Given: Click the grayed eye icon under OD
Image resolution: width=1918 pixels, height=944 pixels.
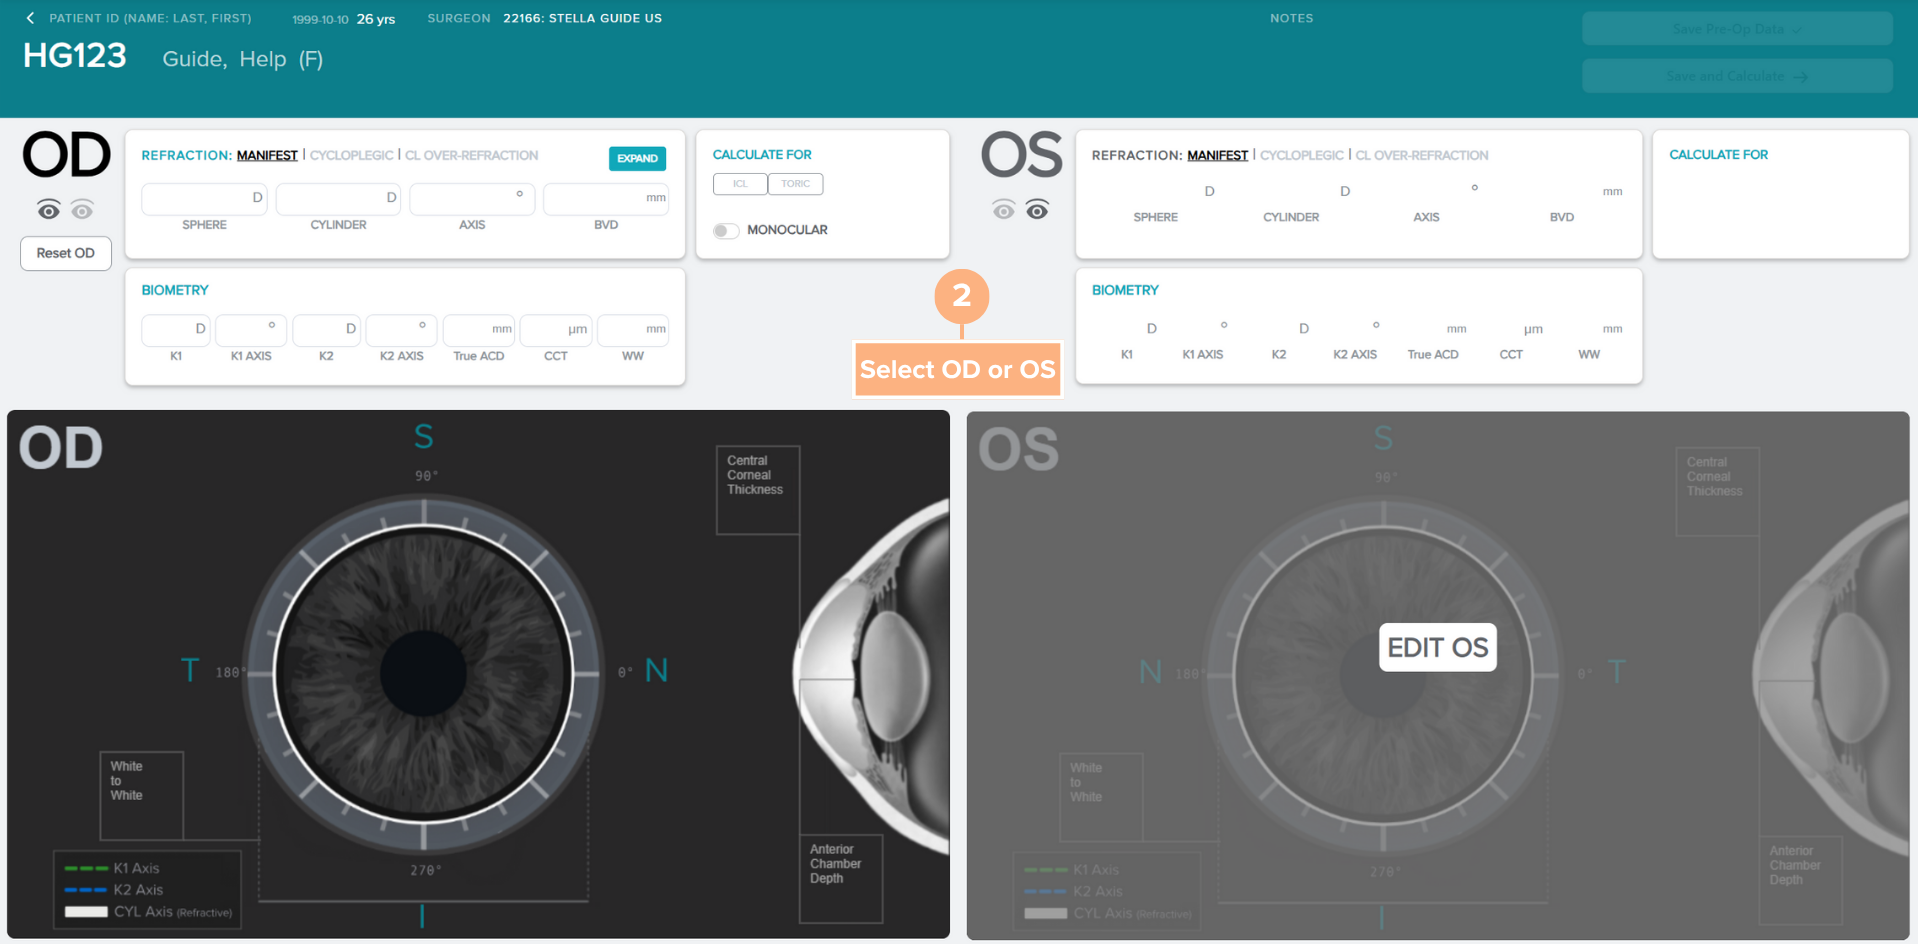Looking at the screenshot, I should tap(82, 210).
